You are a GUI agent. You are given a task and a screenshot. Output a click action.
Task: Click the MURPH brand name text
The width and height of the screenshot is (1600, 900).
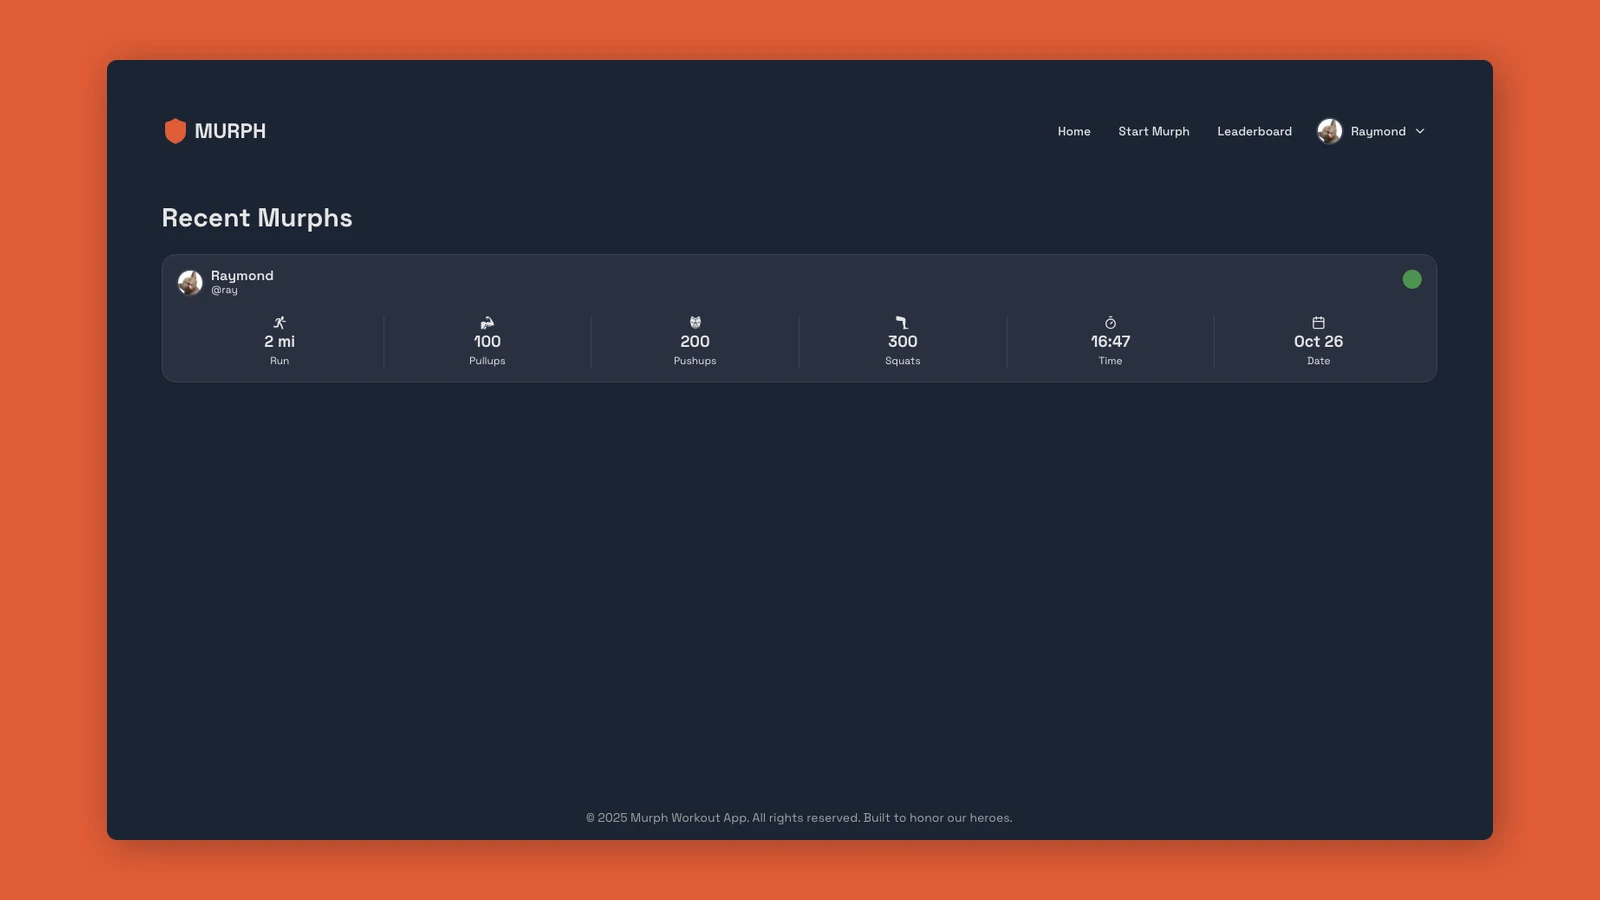click(230, 131)
